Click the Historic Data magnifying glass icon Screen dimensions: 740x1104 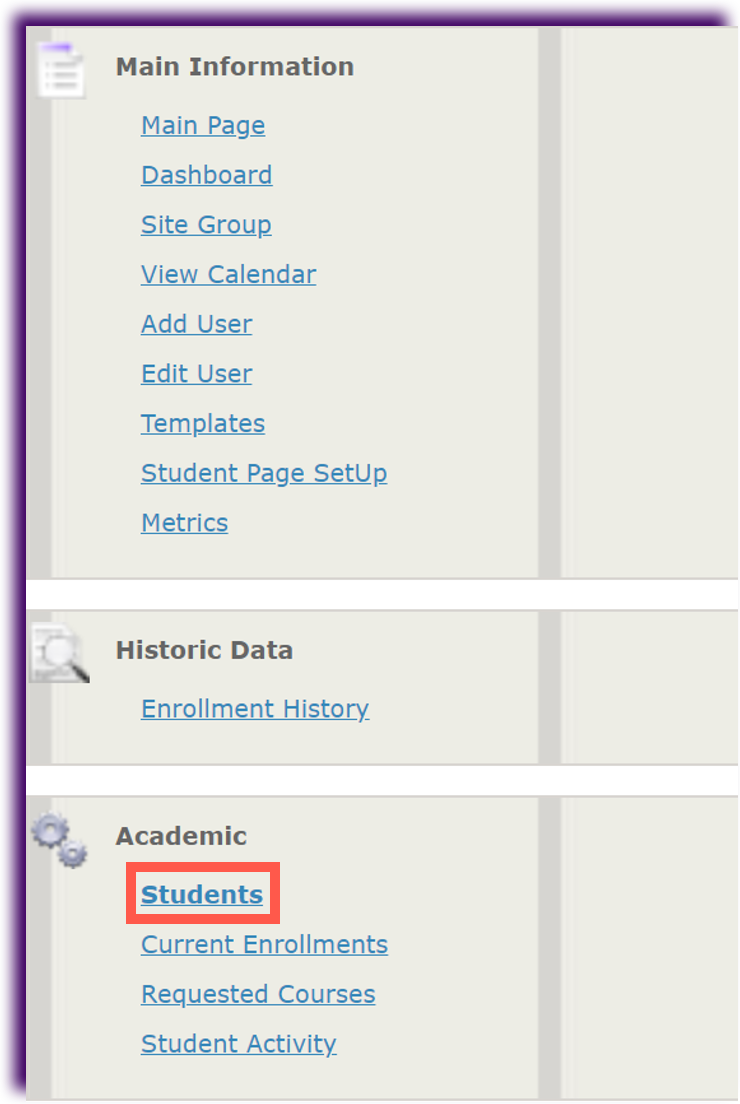pos(58,653)
